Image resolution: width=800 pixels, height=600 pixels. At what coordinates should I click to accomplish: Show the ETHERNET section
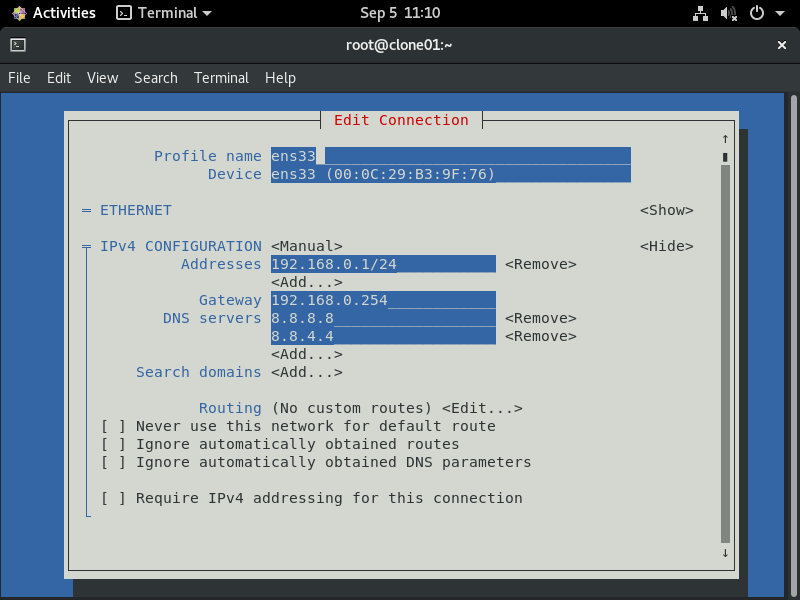[666, 210]
